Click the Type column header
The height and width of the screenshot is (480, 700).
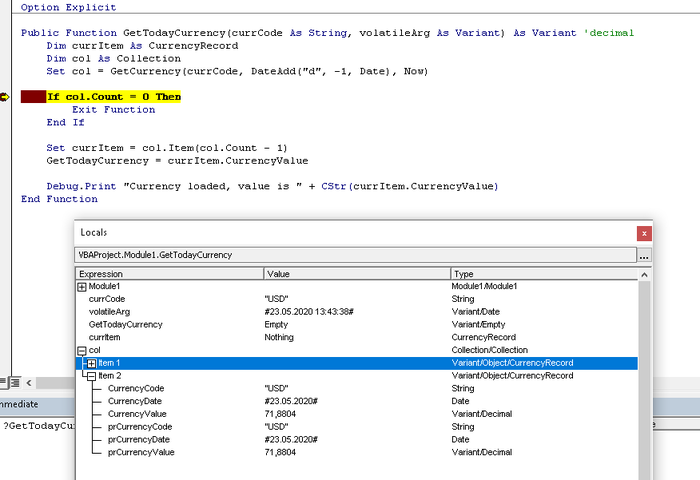[540, 273]
